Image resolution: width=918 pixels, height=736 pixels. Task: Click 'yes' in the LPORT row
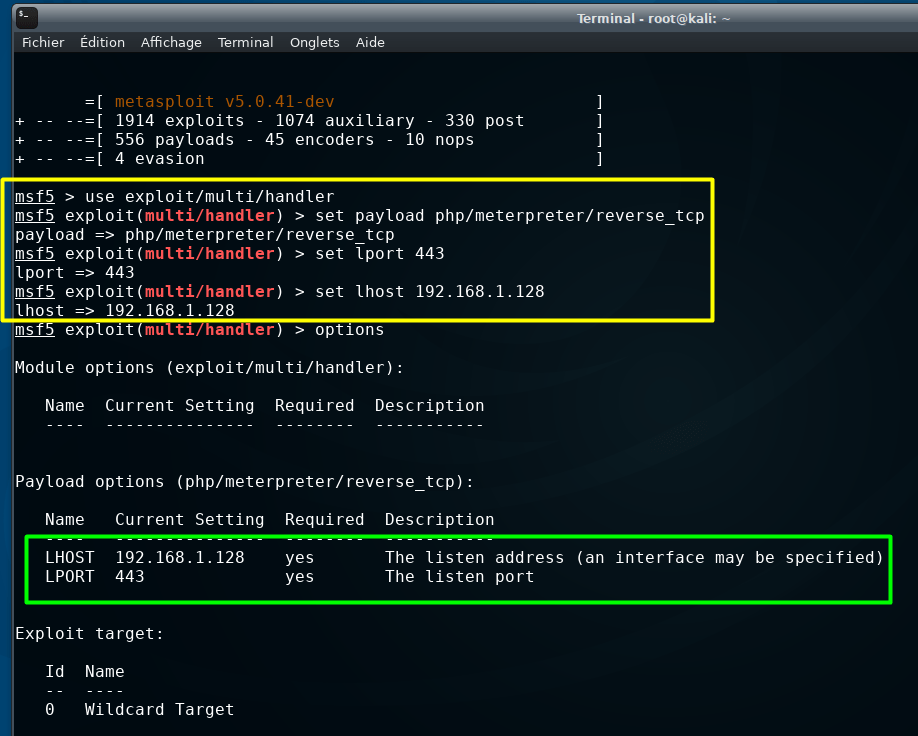click(x=300, y=577)
